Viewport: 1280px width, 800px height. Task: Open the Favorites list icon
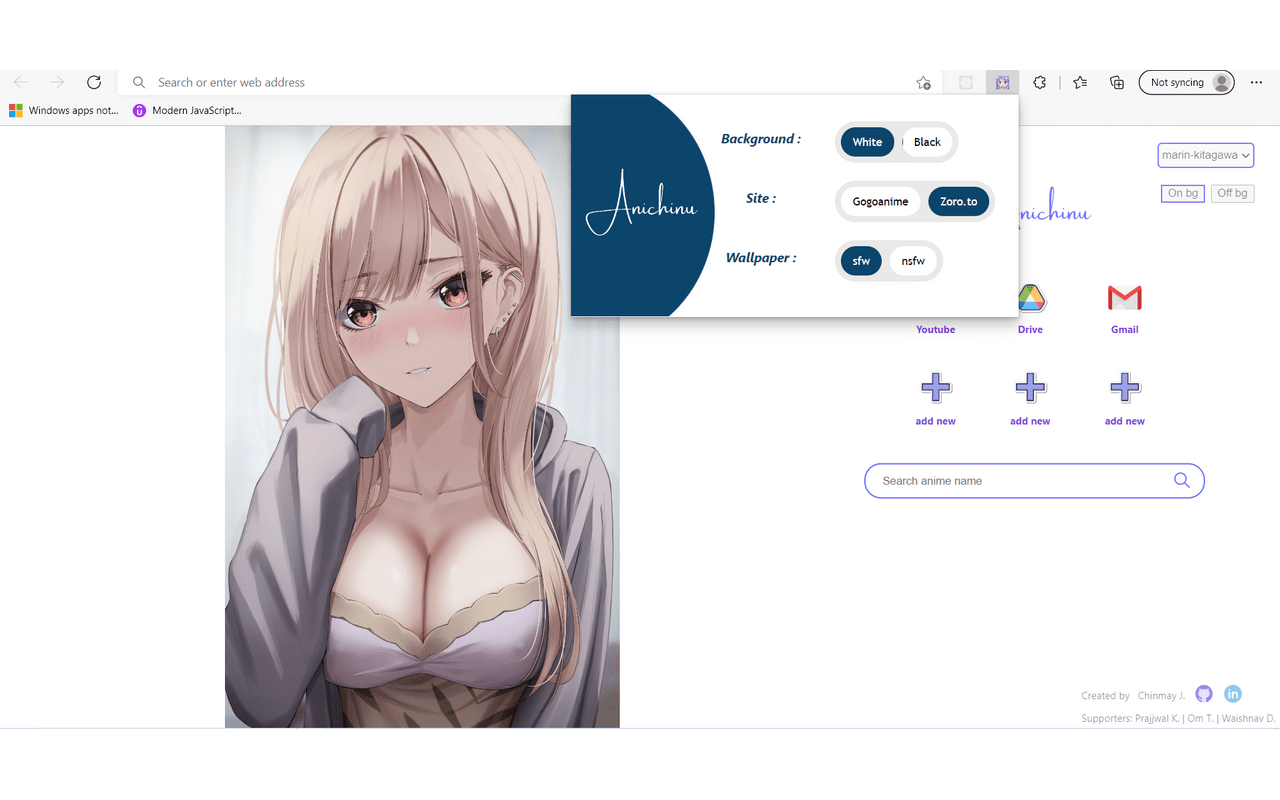coord(1080,83)
